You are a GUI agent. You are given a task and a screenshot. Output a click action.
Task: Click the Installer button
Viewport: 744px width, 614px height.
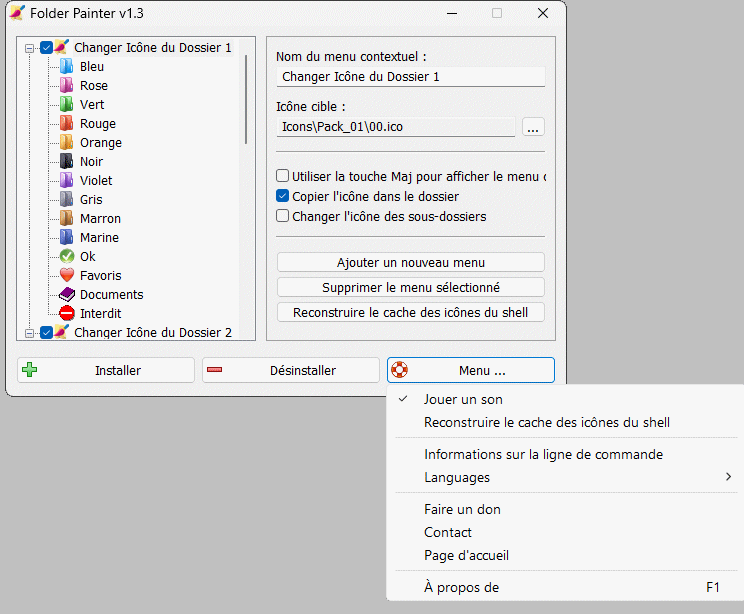(x=106, y=370)
